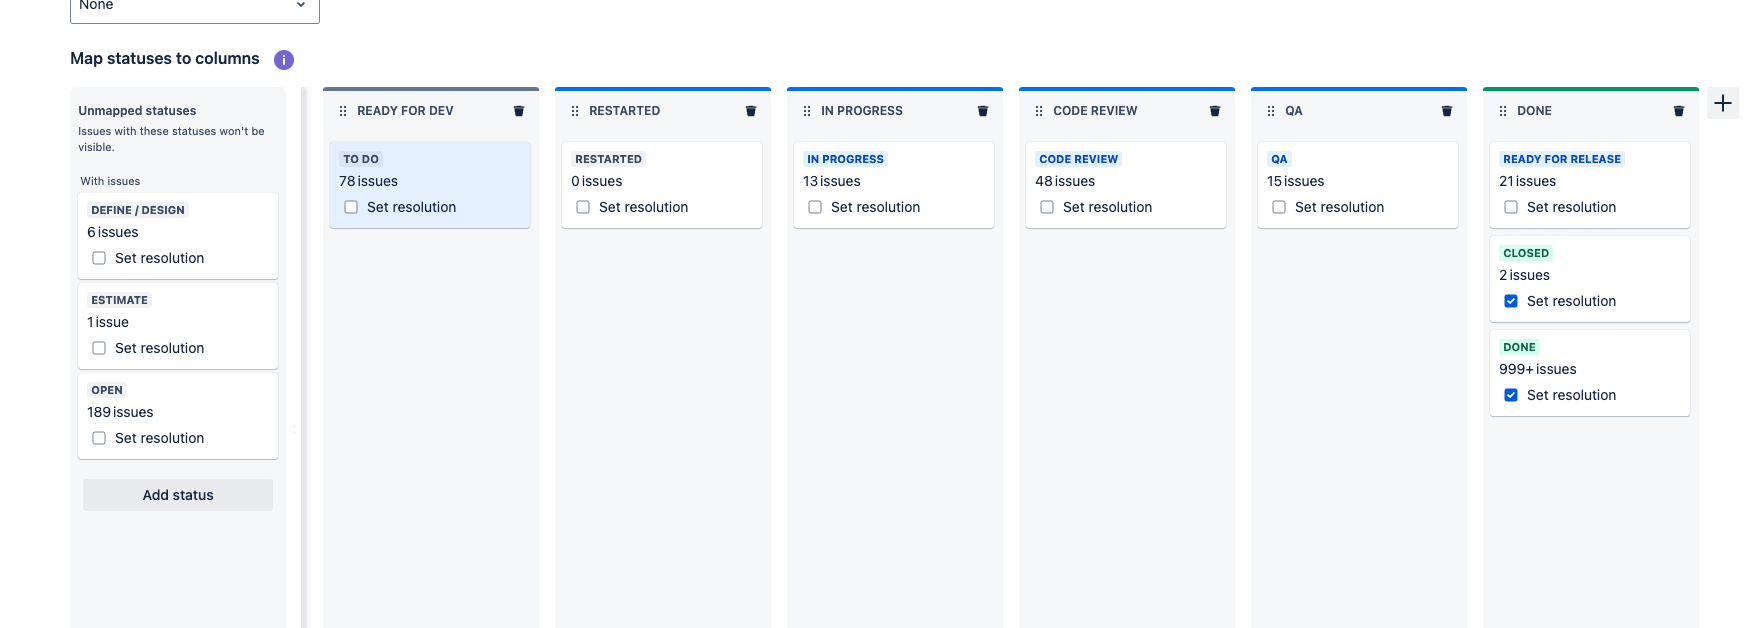
Task: Delete the CODE REVIEW column
Action: [1215, 111]
